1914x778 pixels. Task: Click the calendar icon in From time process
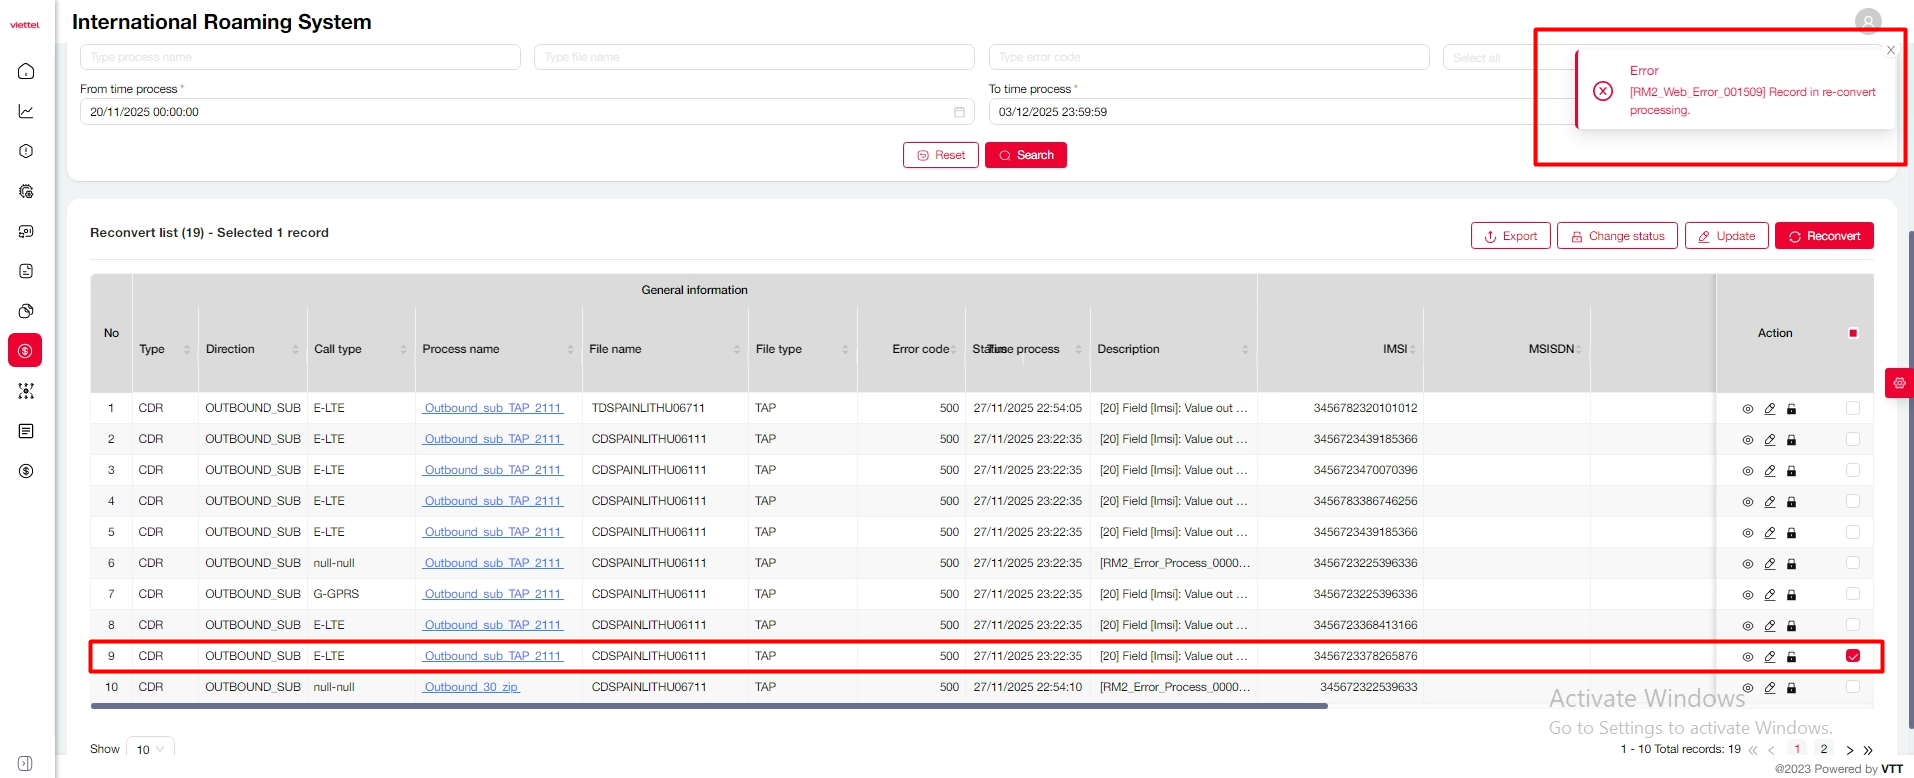959,112
